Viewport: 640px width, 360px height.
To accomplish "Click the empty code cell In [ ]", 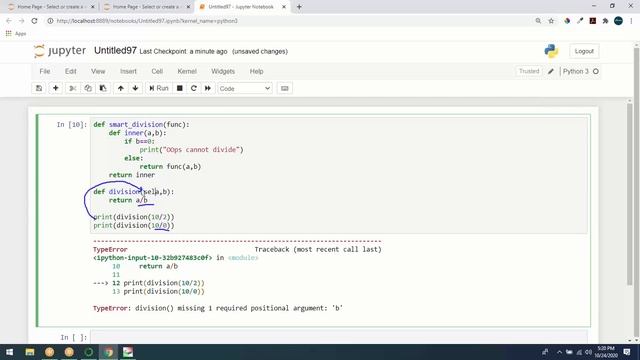I will (339, 337).
